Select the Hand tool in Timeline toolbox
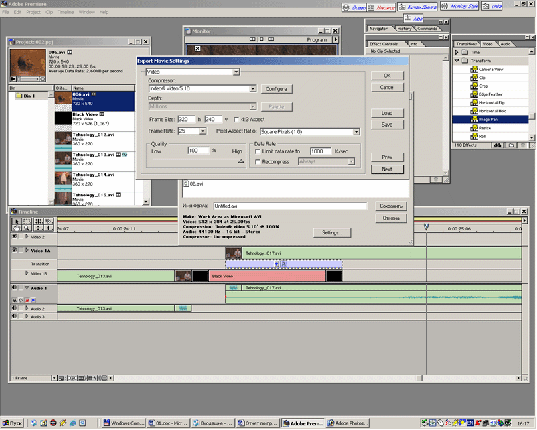The image size is (537, 430). pos(16,228)
